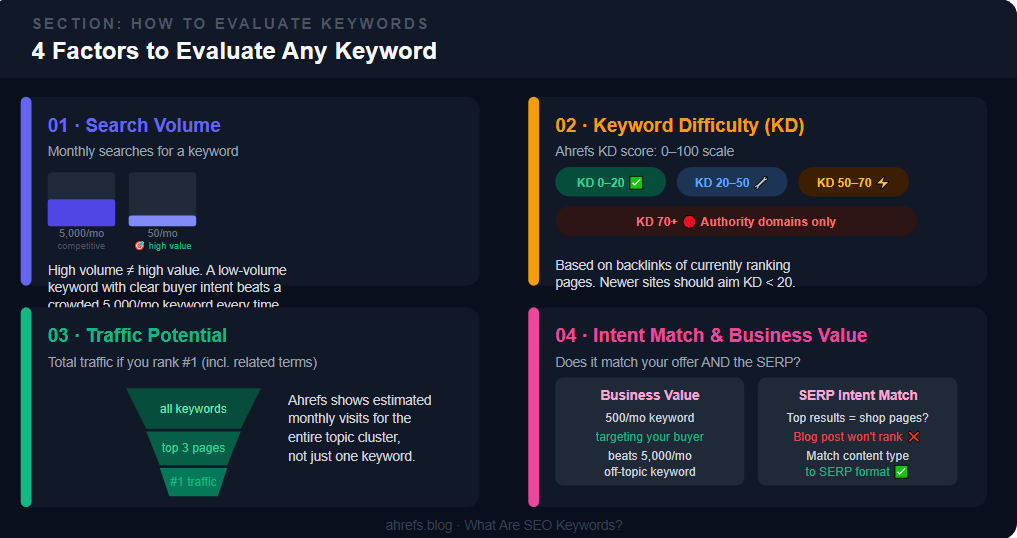This screenshot has height=538, width=1017.
Task: Click the green checkmark in KD 0–20
Action: (x=636, y=183)
